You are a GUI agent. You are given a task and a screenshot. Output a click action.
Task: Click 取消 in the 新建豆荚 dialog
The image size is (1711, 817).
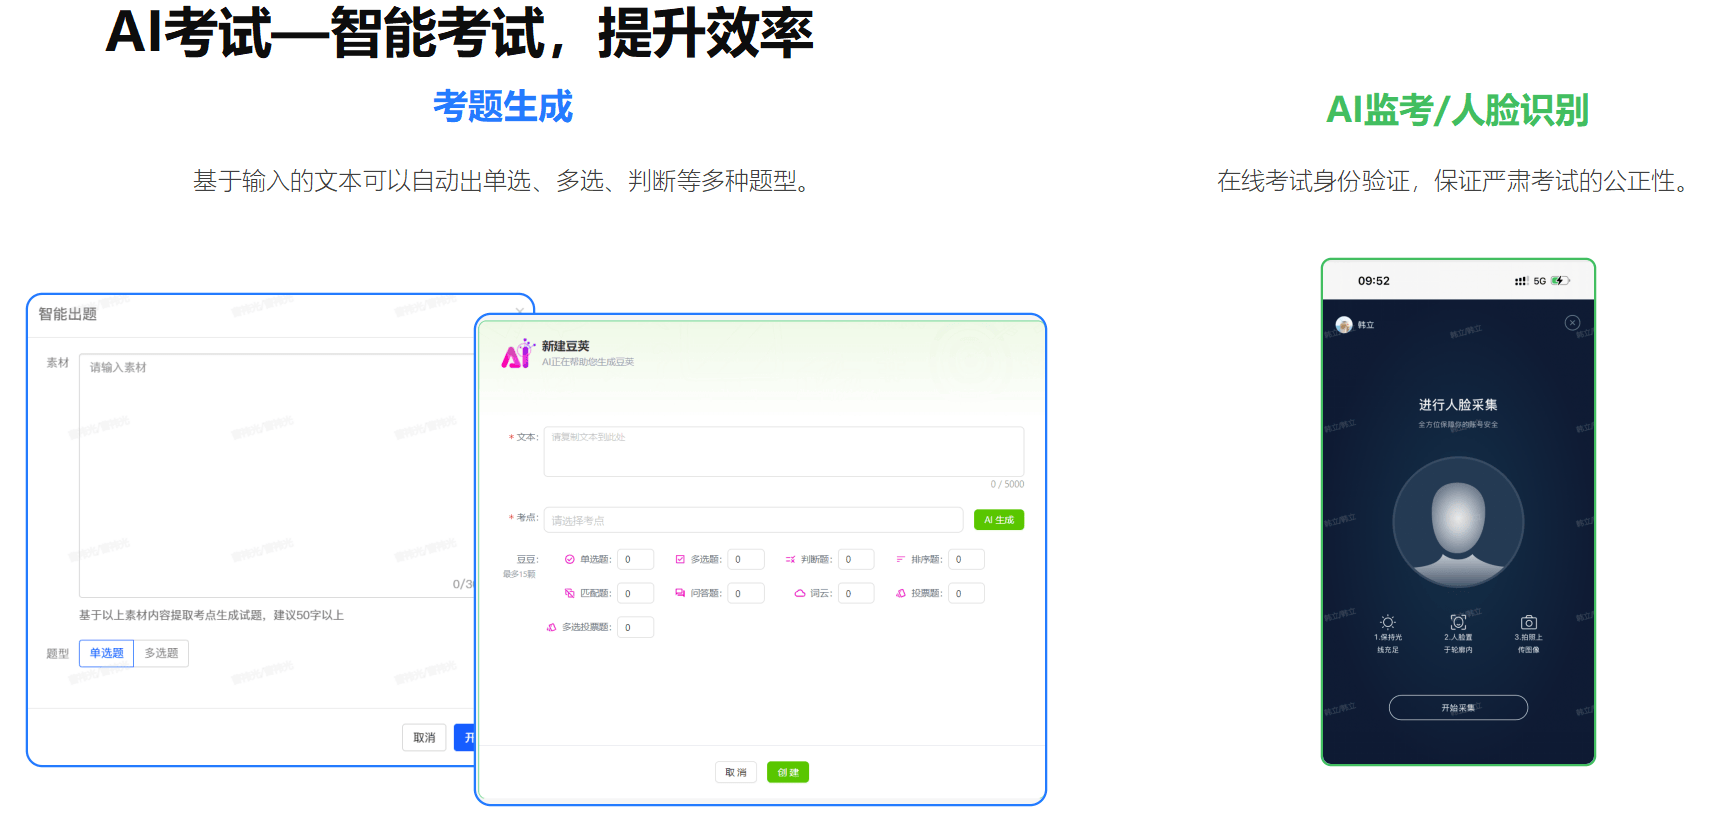click(x=736, y=772)
